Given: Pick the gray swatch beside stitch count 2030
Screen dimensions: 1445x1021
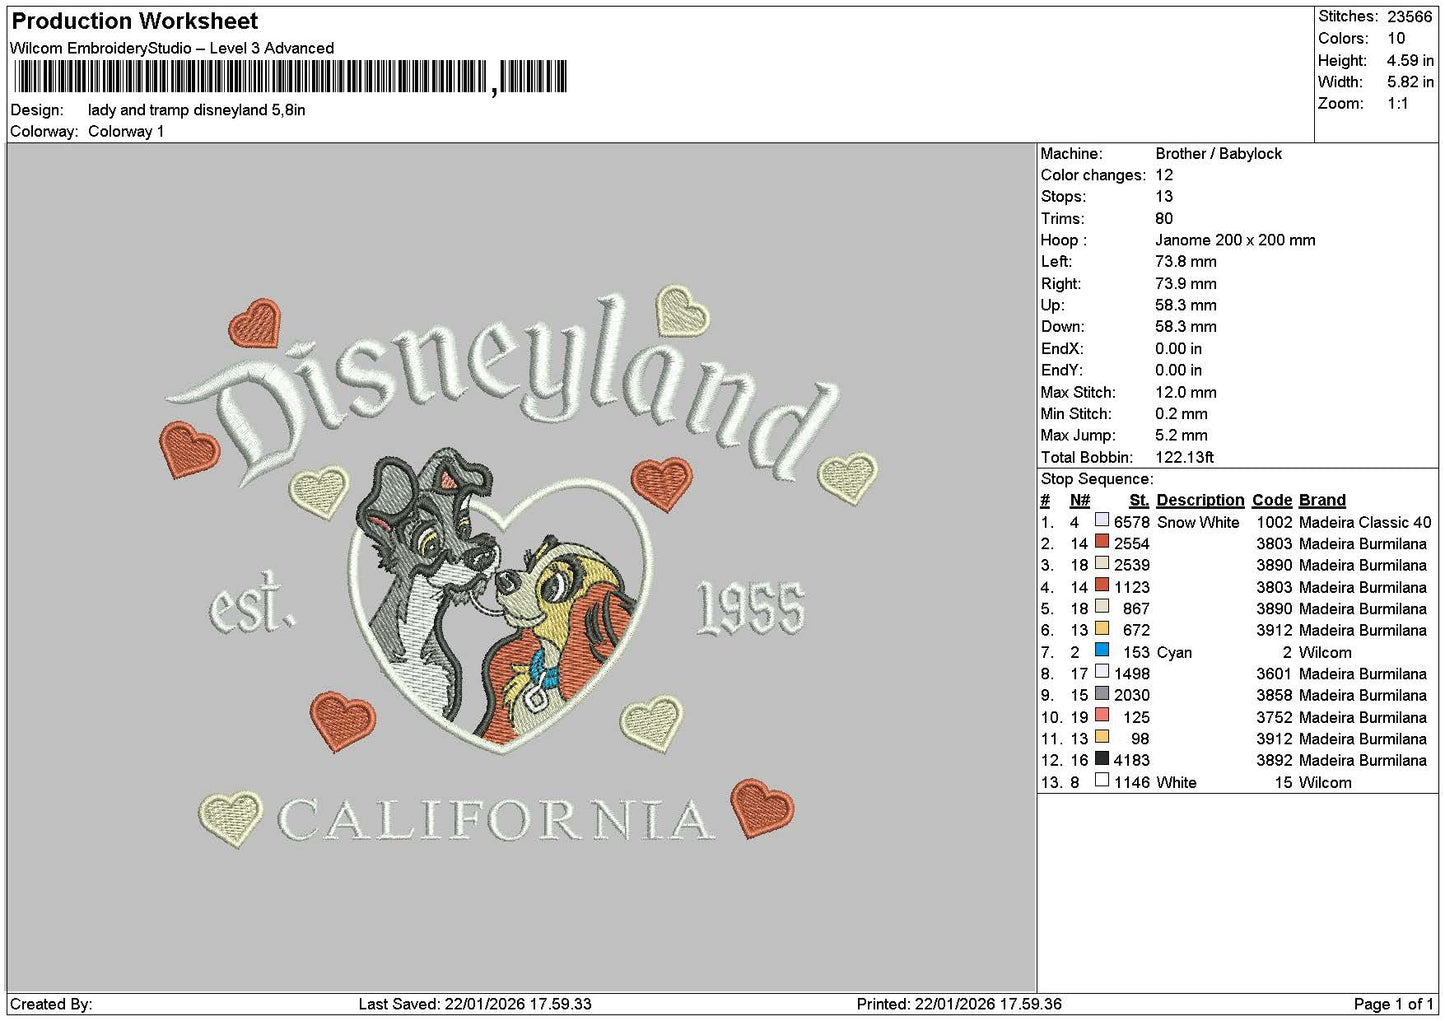Looking at the screenshot, I should click(1102, 694).
